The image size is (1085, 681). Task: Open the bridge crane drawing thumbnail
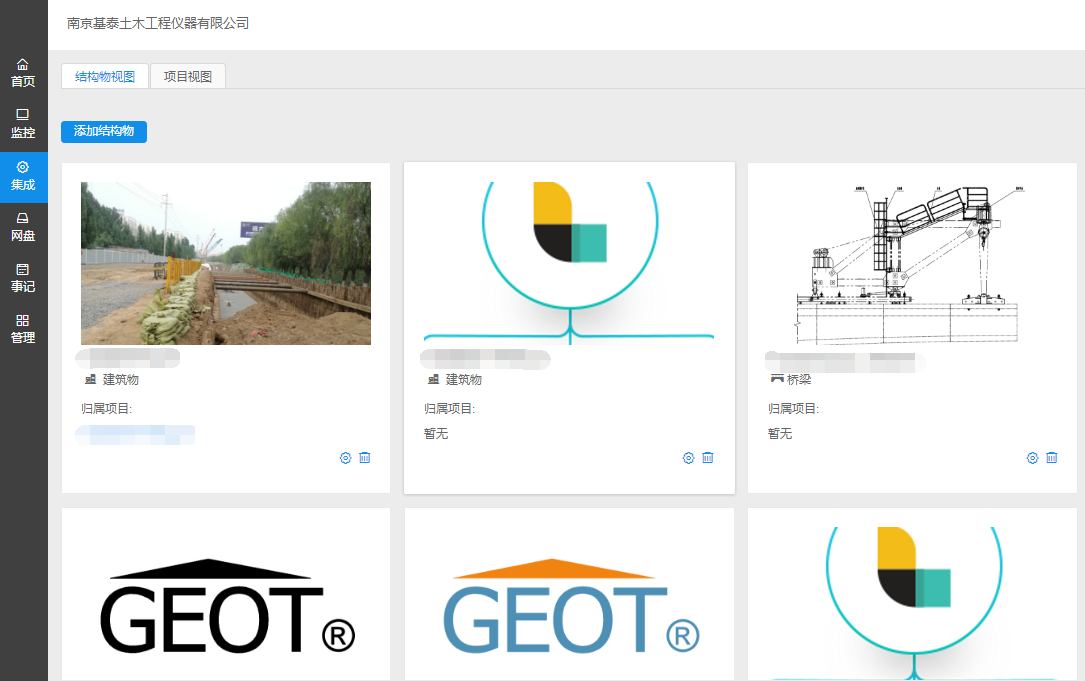pyautogui.click(x=912, y=263)
